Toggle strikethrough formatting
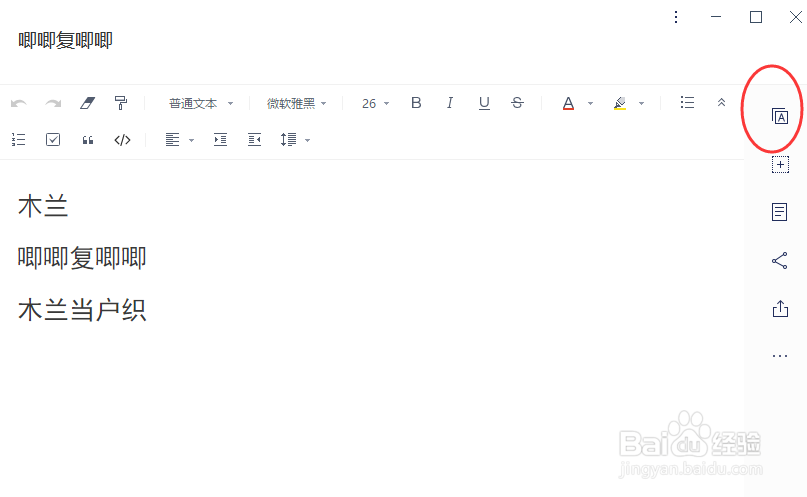Image resolution: width=807 pixels, height=497 pixels. tap(517, 103)
